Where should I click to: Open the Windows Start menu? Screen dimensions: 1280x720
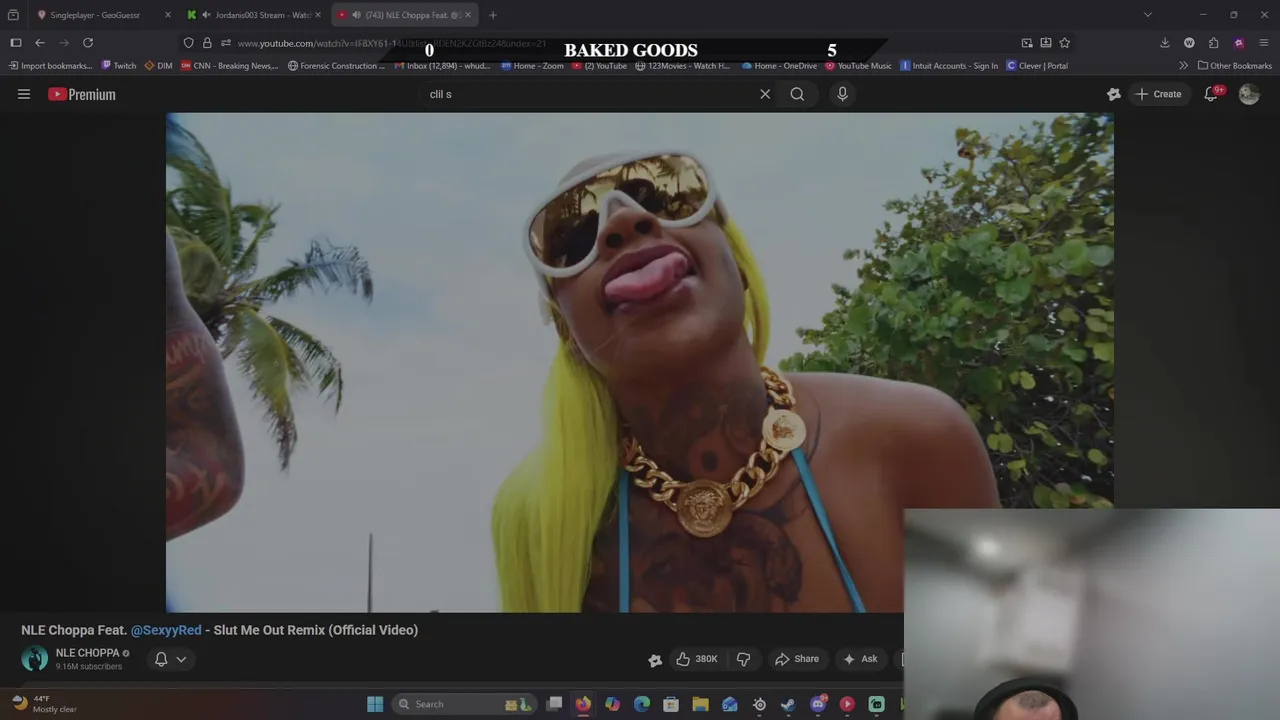click(375, 704)
